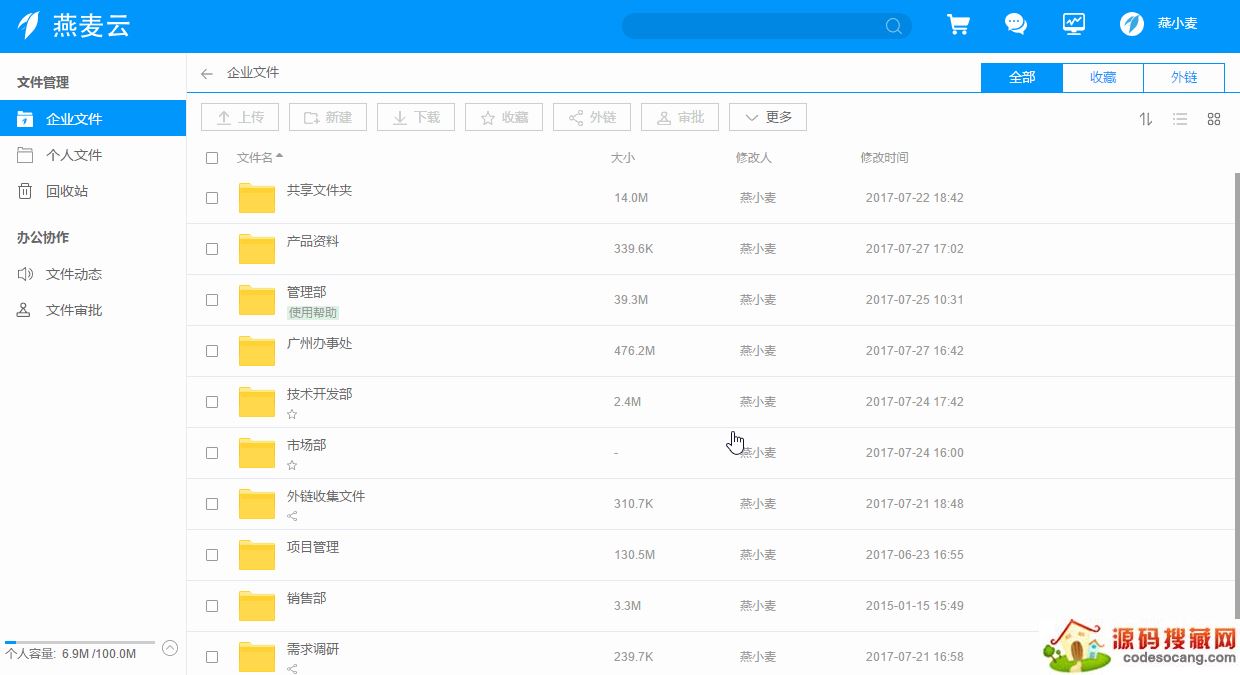Switch to list view icon
The image size is (1240, 675).
tap(1180, 119)
